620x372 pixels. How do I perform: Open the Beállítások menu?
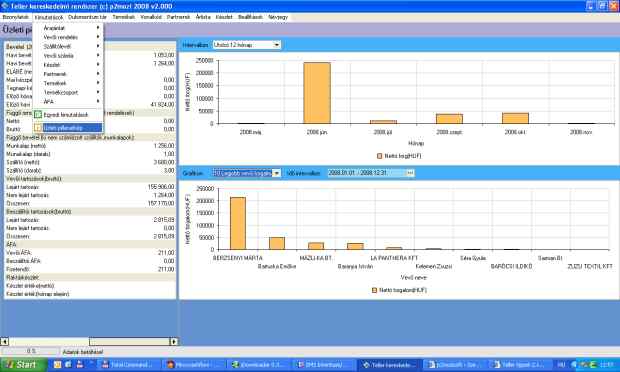pyautogui.click(x=250, y=17)
